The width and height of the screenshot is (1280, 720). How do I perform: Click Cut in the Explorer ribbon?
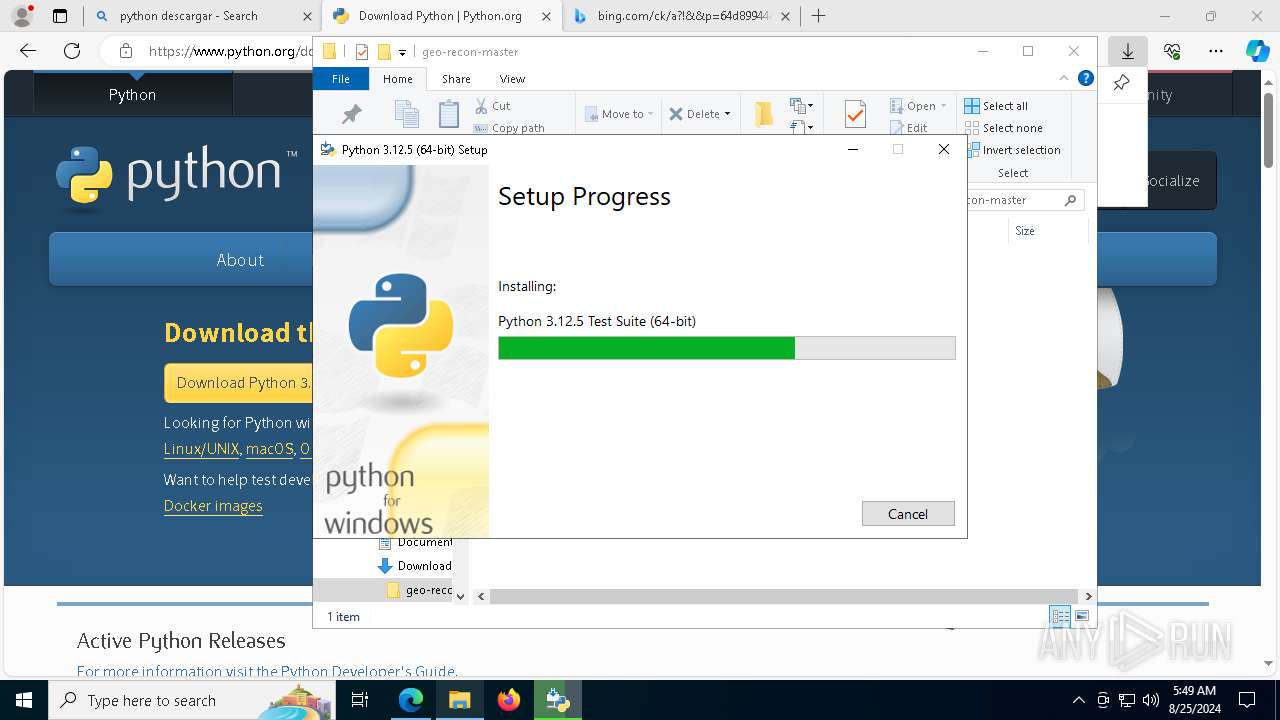pyautogui.click(x=492, y=106)
